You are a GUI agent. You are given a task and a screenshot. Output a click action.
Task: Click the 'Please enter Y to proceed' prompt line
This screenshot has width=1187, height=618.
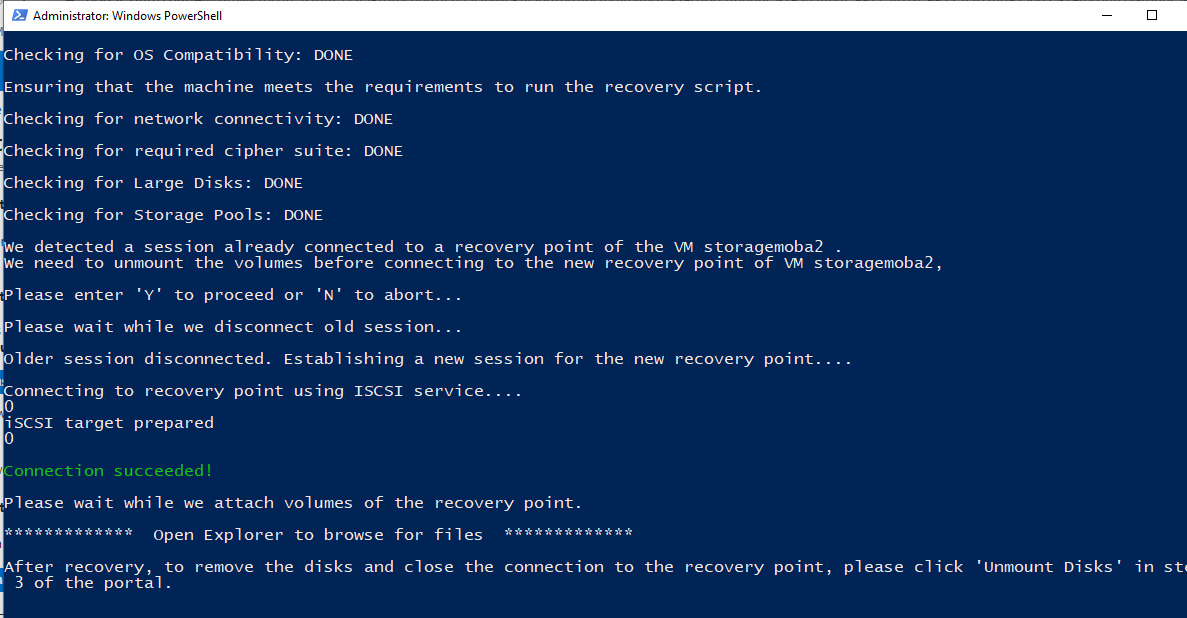click(232, 295)
